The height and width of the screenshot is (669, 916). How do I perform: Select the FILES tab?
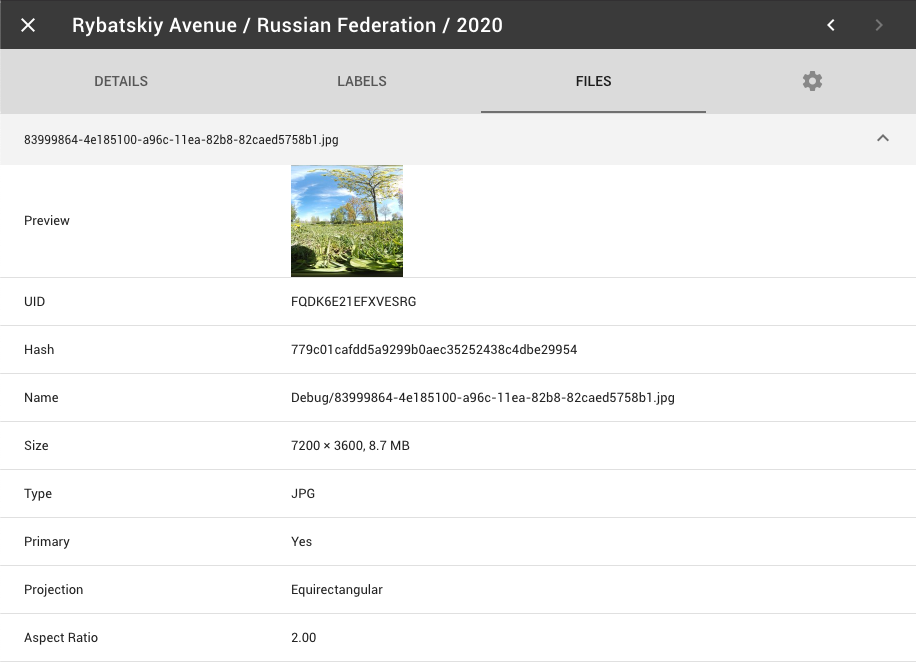(593, 81)
